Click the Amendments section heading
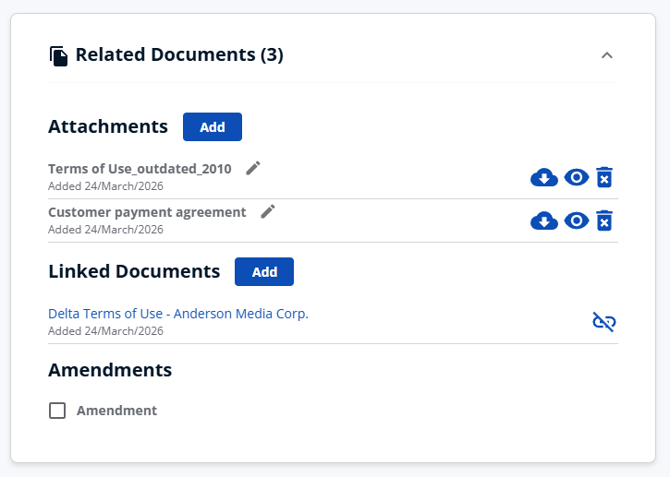This screenshot has width=670, height=477. [x=110, y=370]
